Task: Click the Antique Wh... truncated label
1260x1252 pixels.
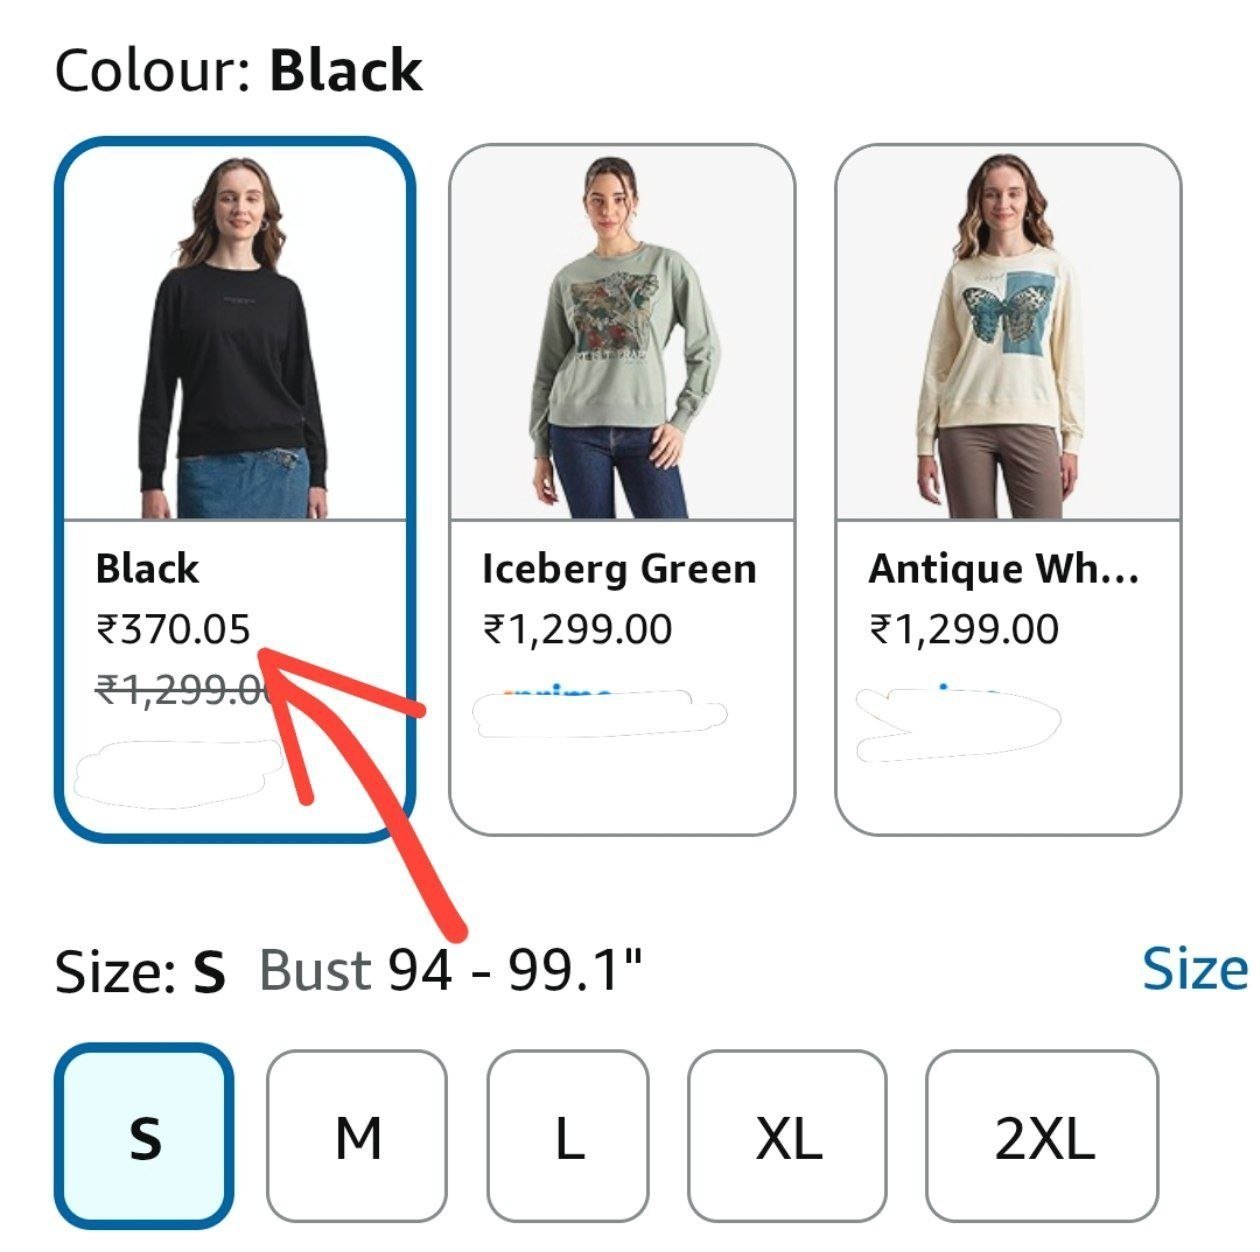Action: tap(1004, 569)
